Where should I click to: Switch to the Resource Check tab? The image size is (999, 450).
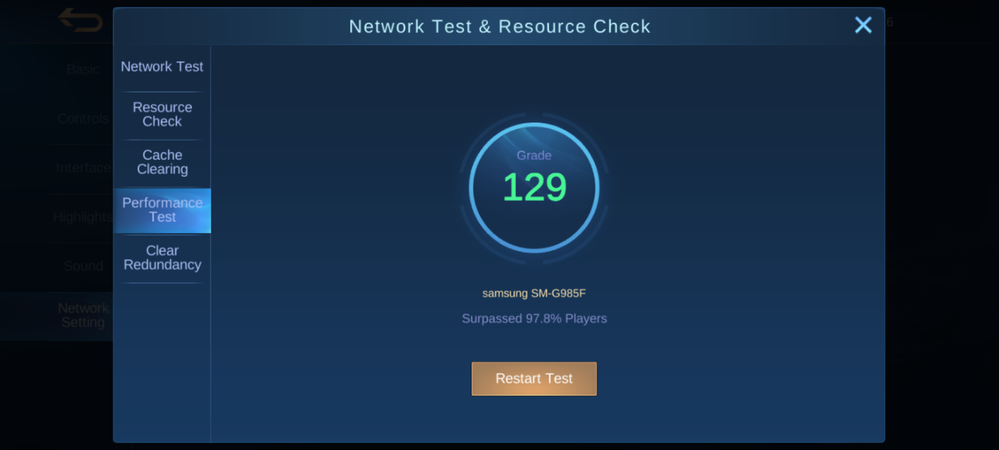click(162, 115)
